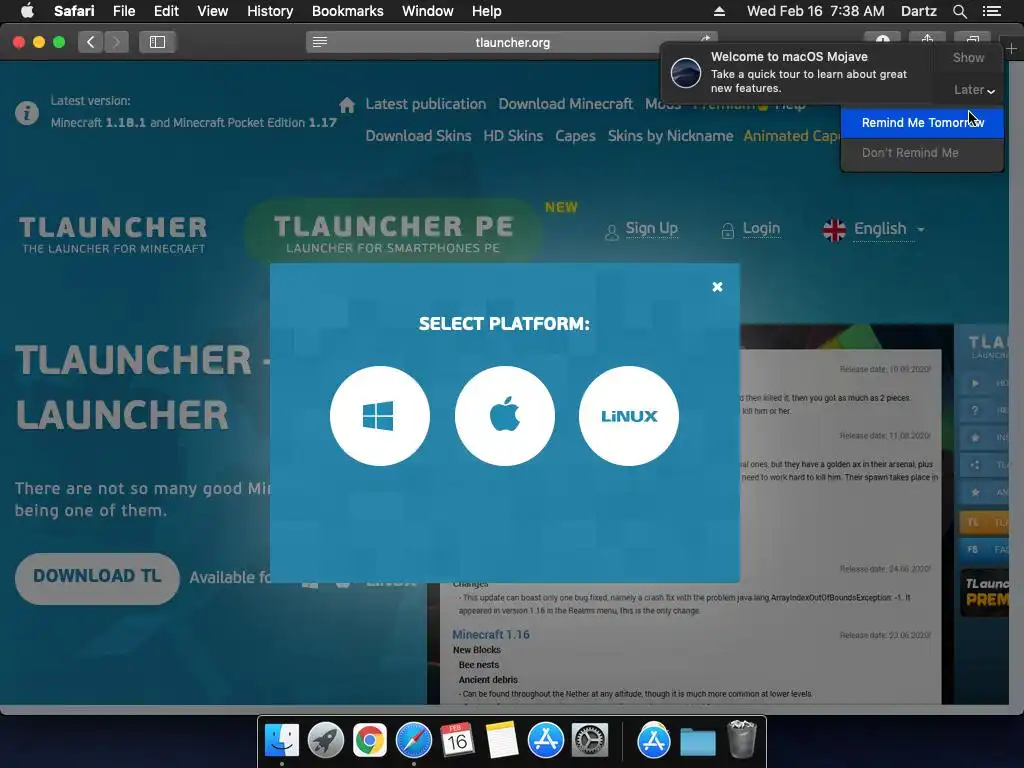Open Skins by Nickname link
Viewport: 1024px width, 768px height.
pos(670,136)
